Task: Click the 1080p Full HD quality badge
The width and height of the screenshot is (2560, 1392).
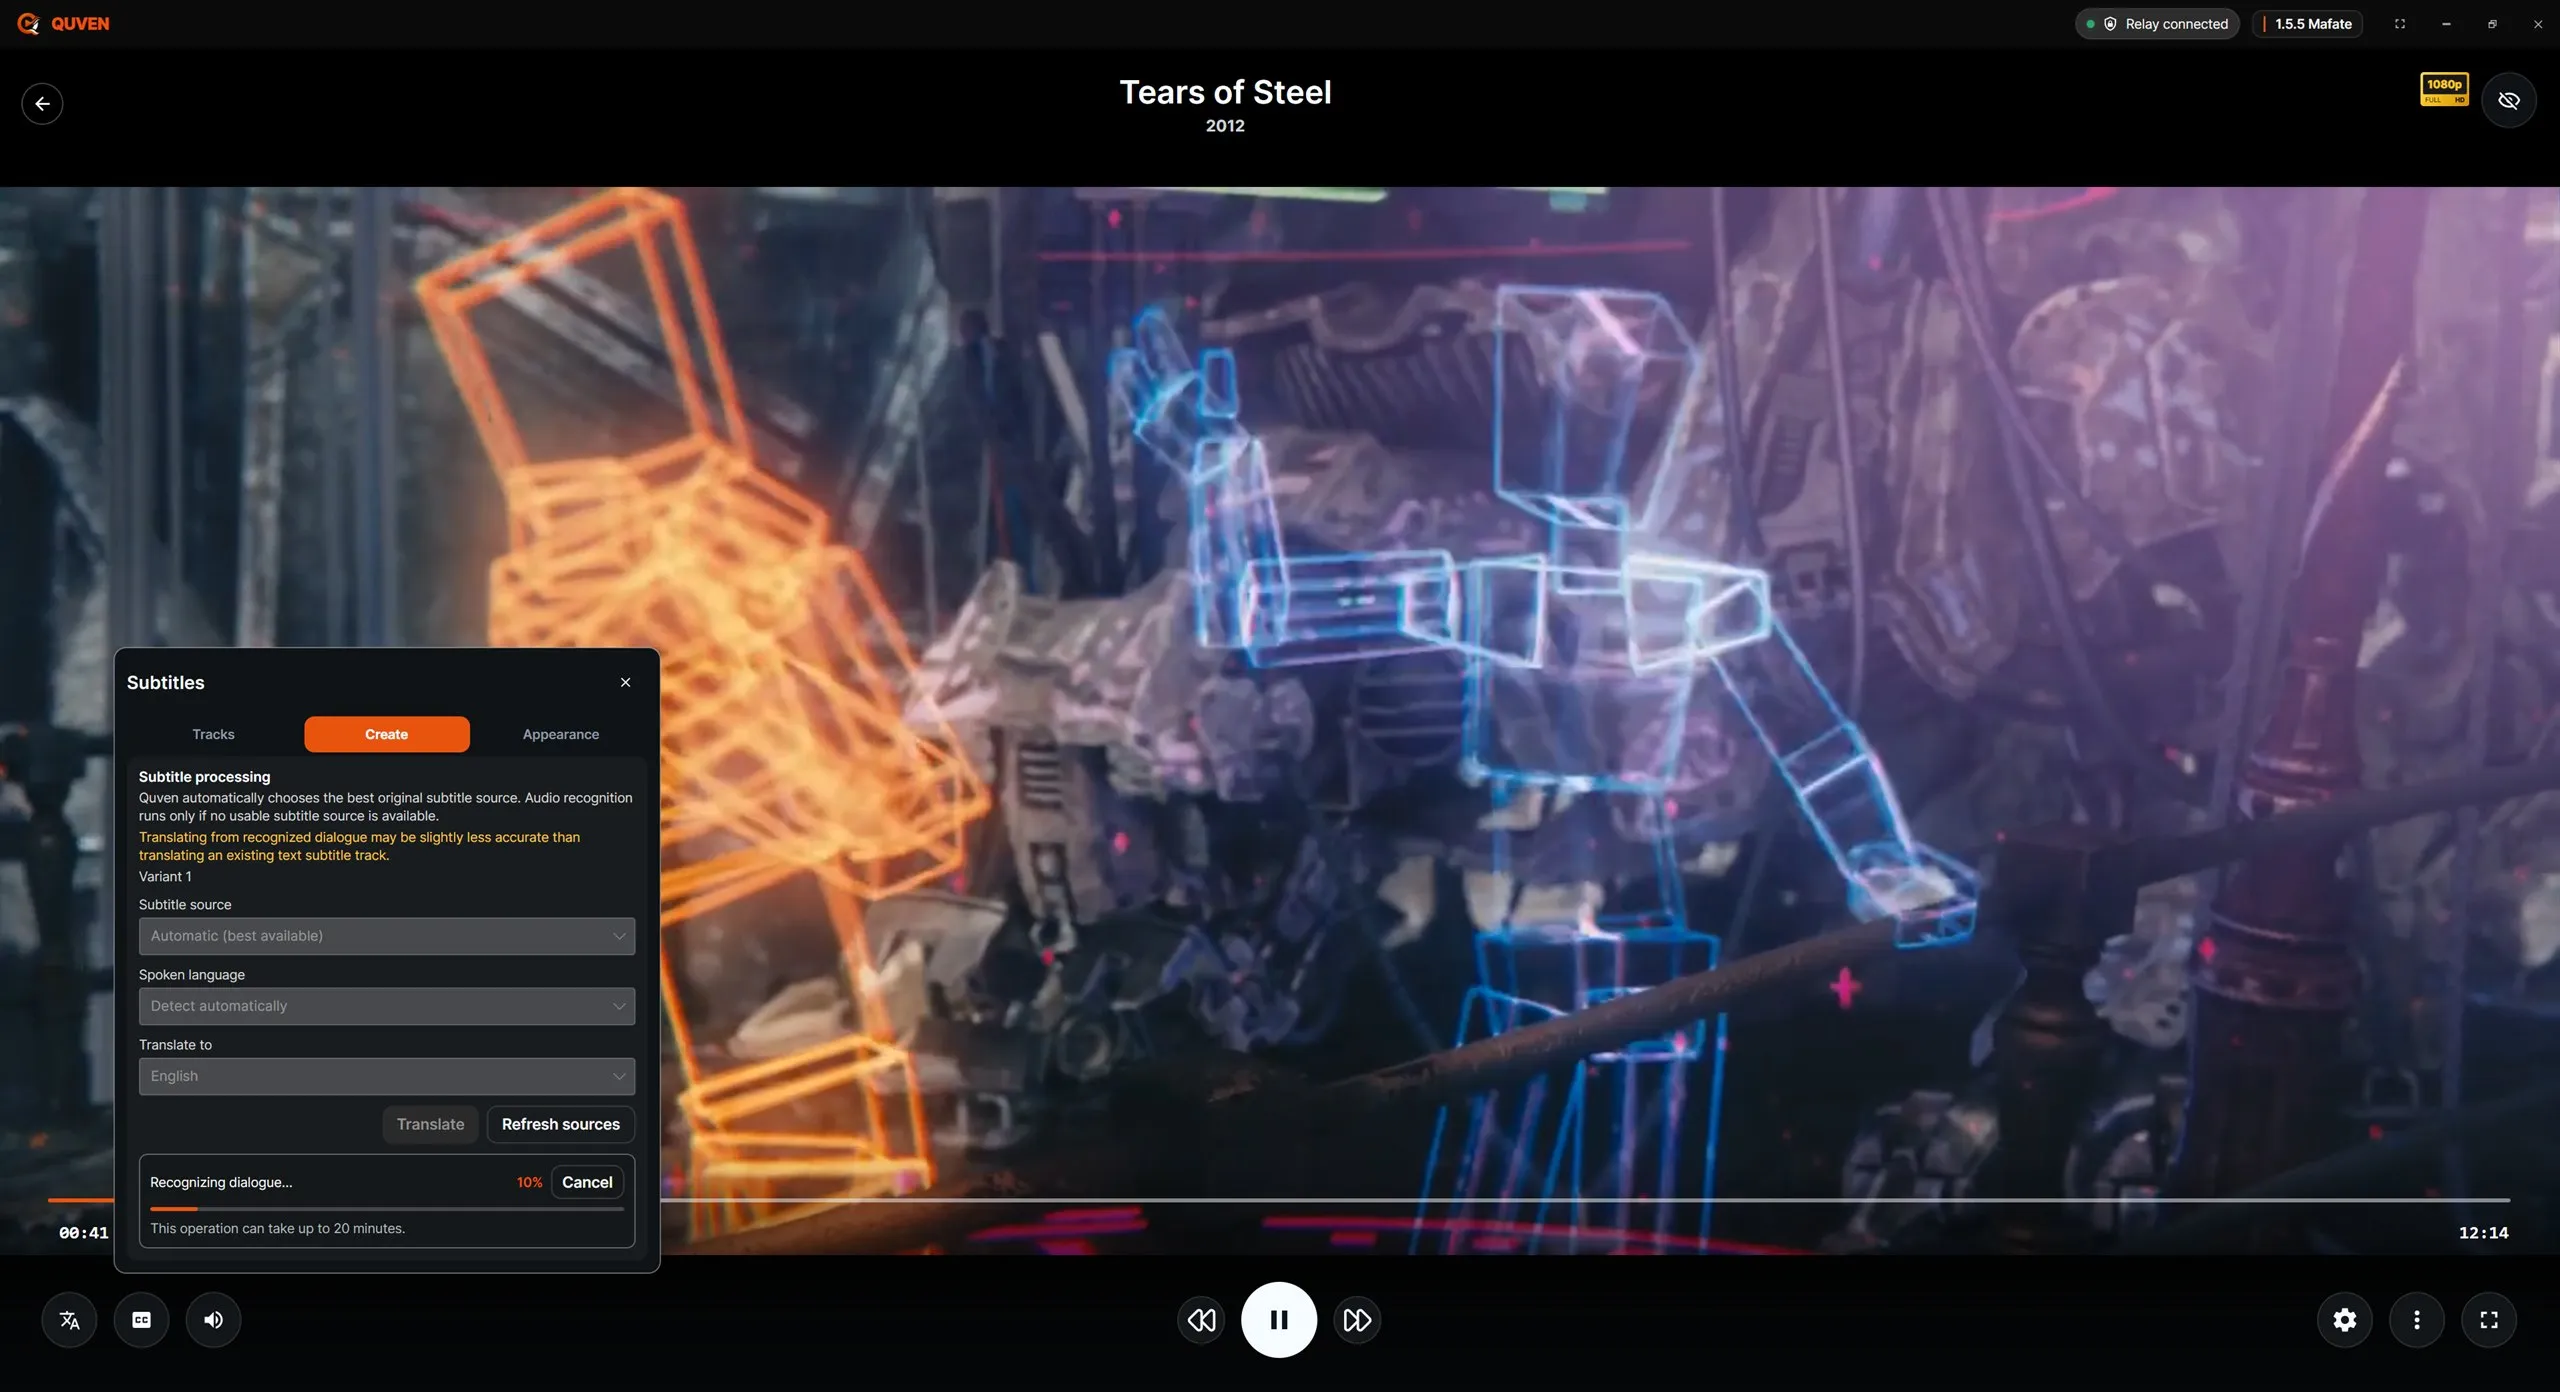Action: [x=2444, y=89]
